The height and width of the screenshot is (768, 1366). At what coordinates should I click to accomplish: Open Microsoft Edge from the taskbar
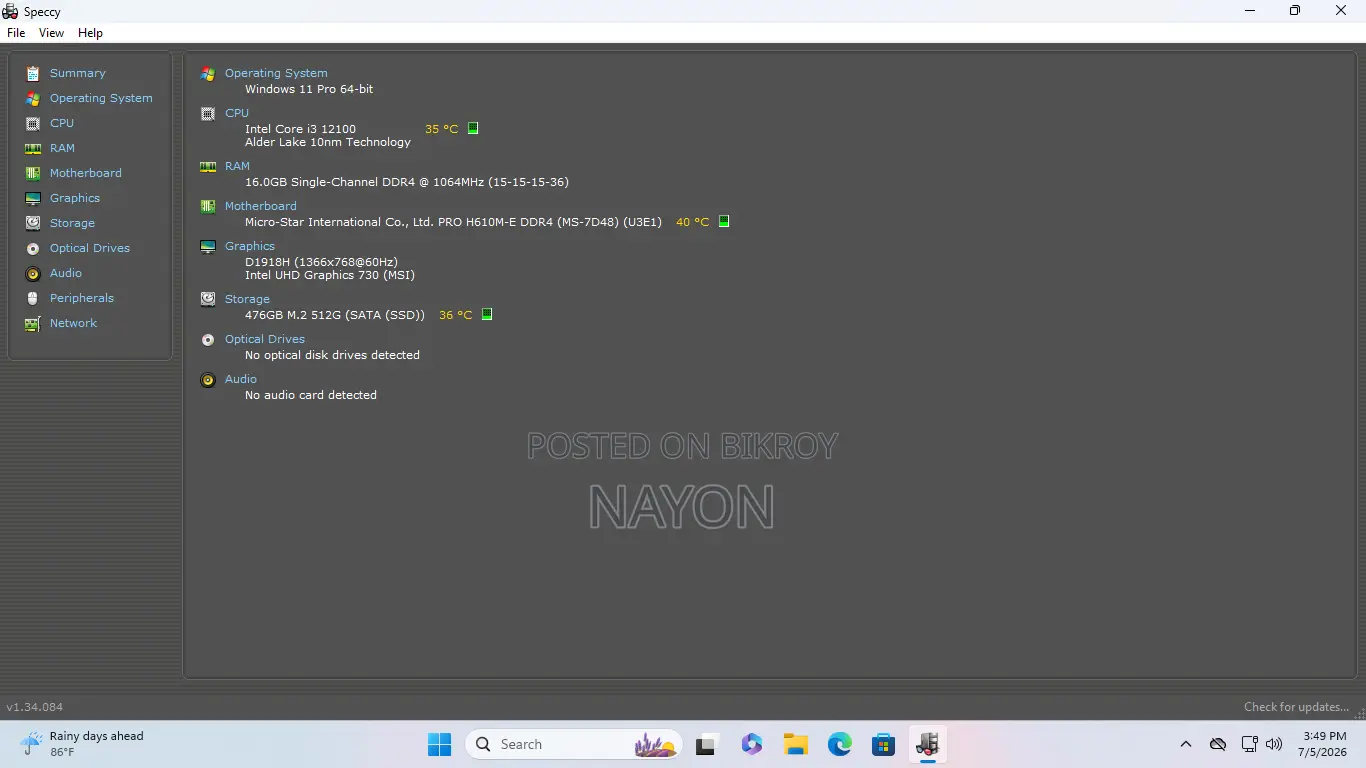[x=840, y=744]
